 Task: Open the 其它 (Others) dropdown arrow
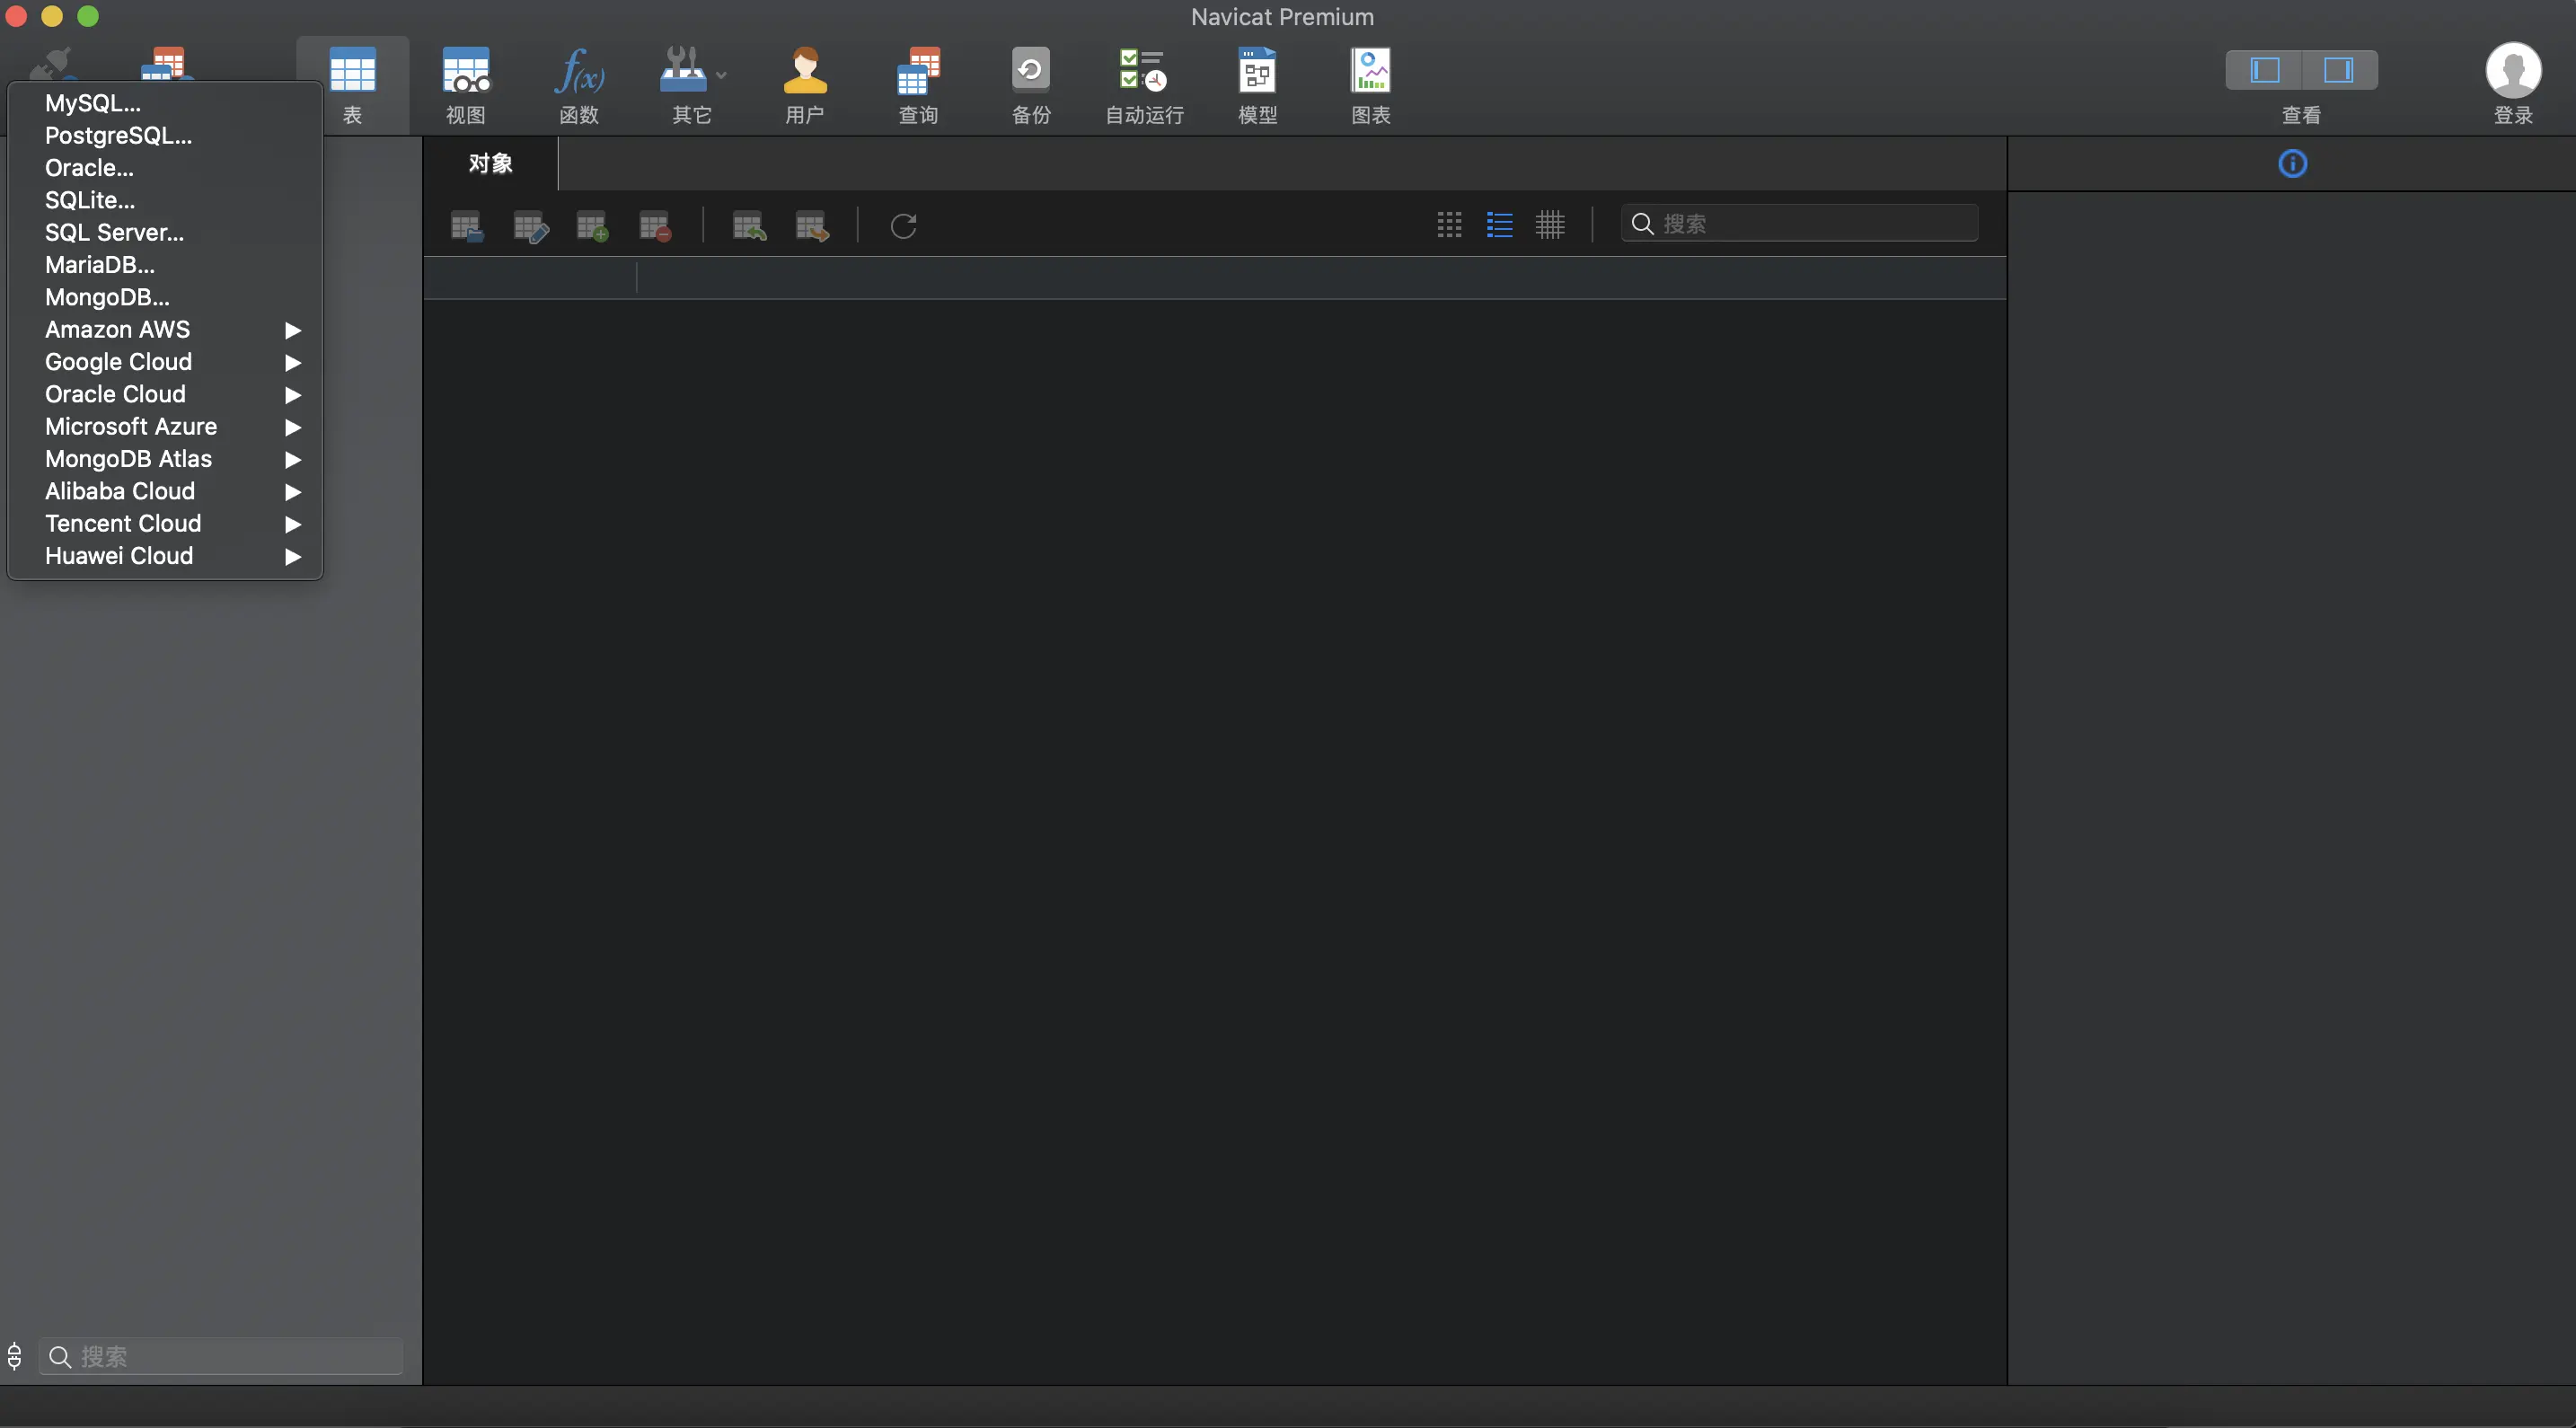(x=721, y=75)
